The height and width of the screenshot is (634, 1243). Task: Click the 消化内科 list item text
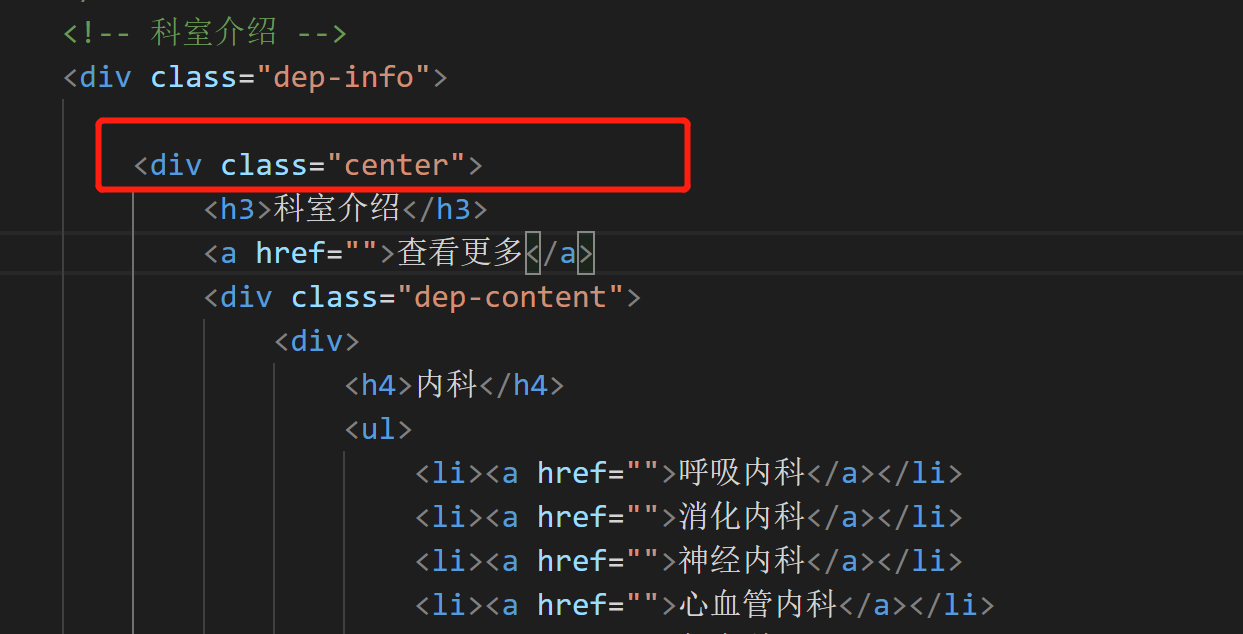pos(741,517)
